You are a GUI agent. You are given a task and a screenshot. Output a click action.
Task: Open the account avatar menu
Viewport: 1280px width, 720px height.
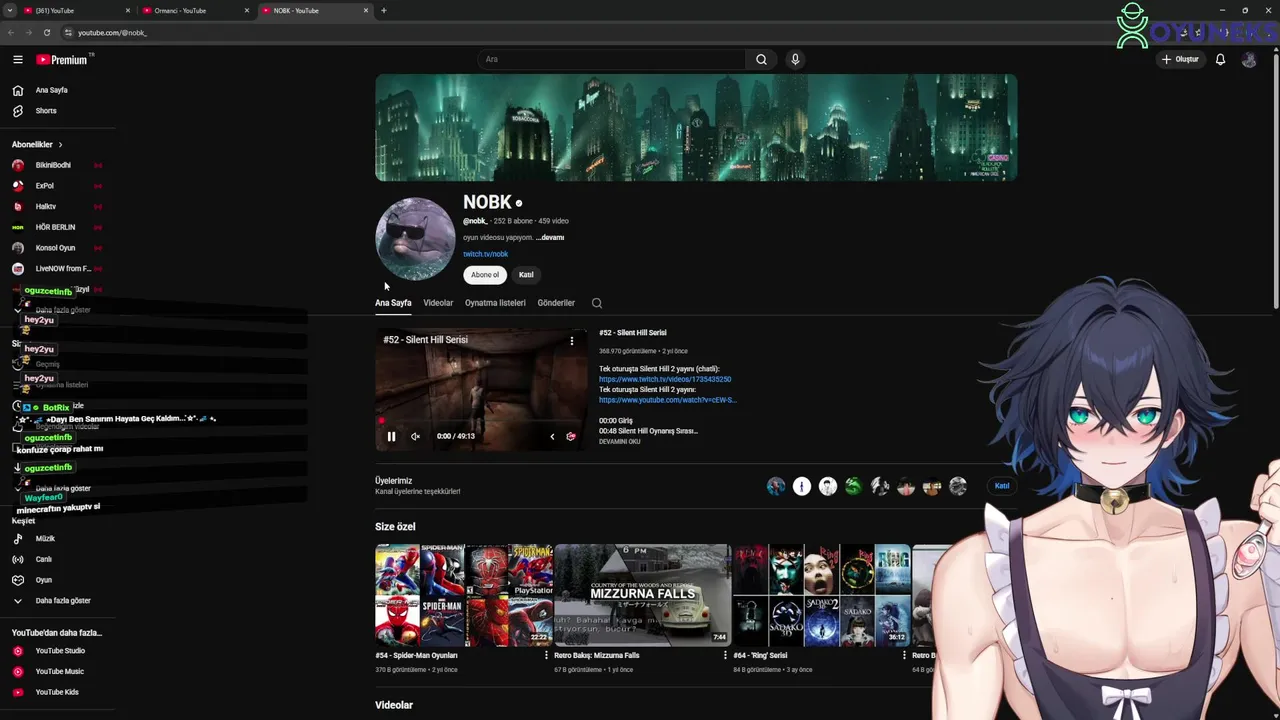1249,60
